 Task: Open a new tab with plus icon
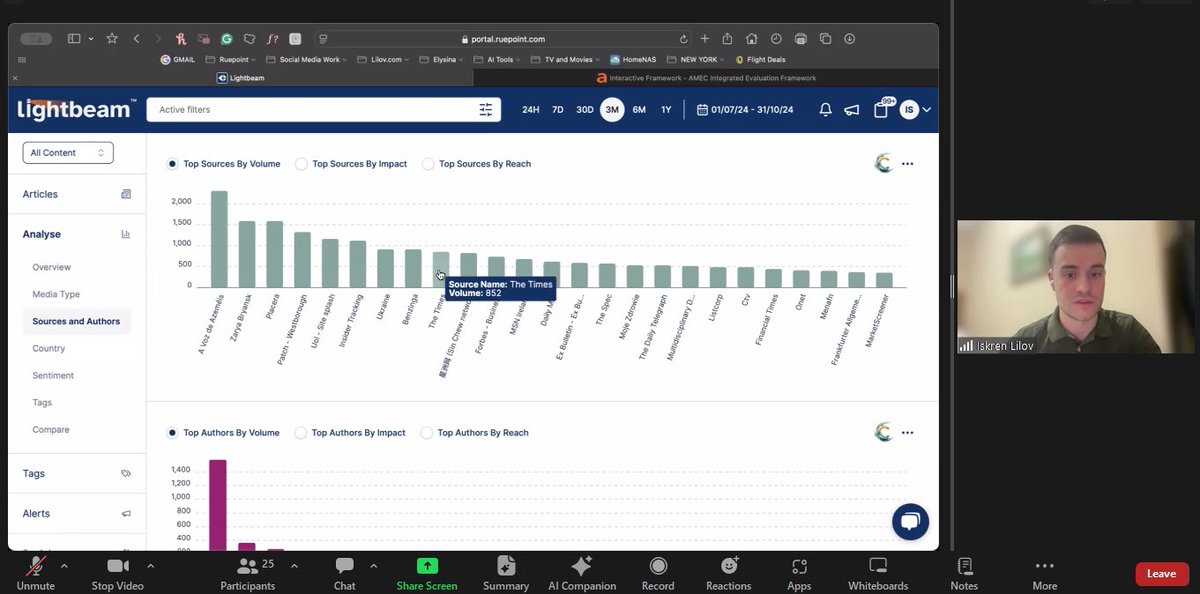tap(705, 39)
